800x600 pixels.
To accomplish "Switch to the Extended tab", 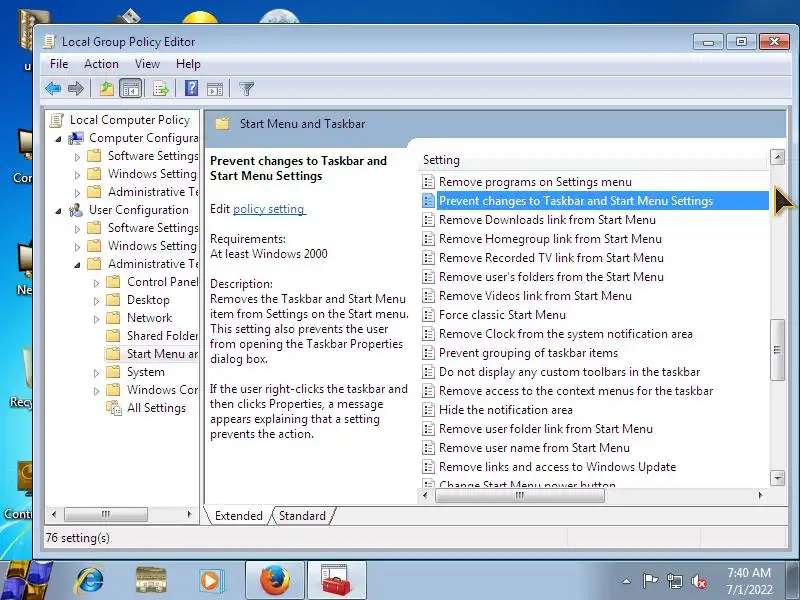I will pos(238,516).
